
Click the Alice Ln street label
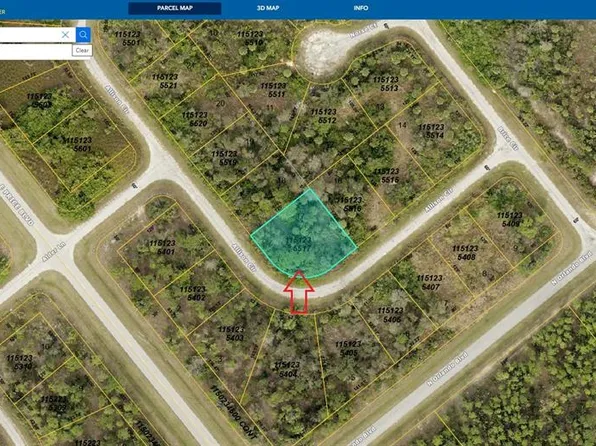54,252
